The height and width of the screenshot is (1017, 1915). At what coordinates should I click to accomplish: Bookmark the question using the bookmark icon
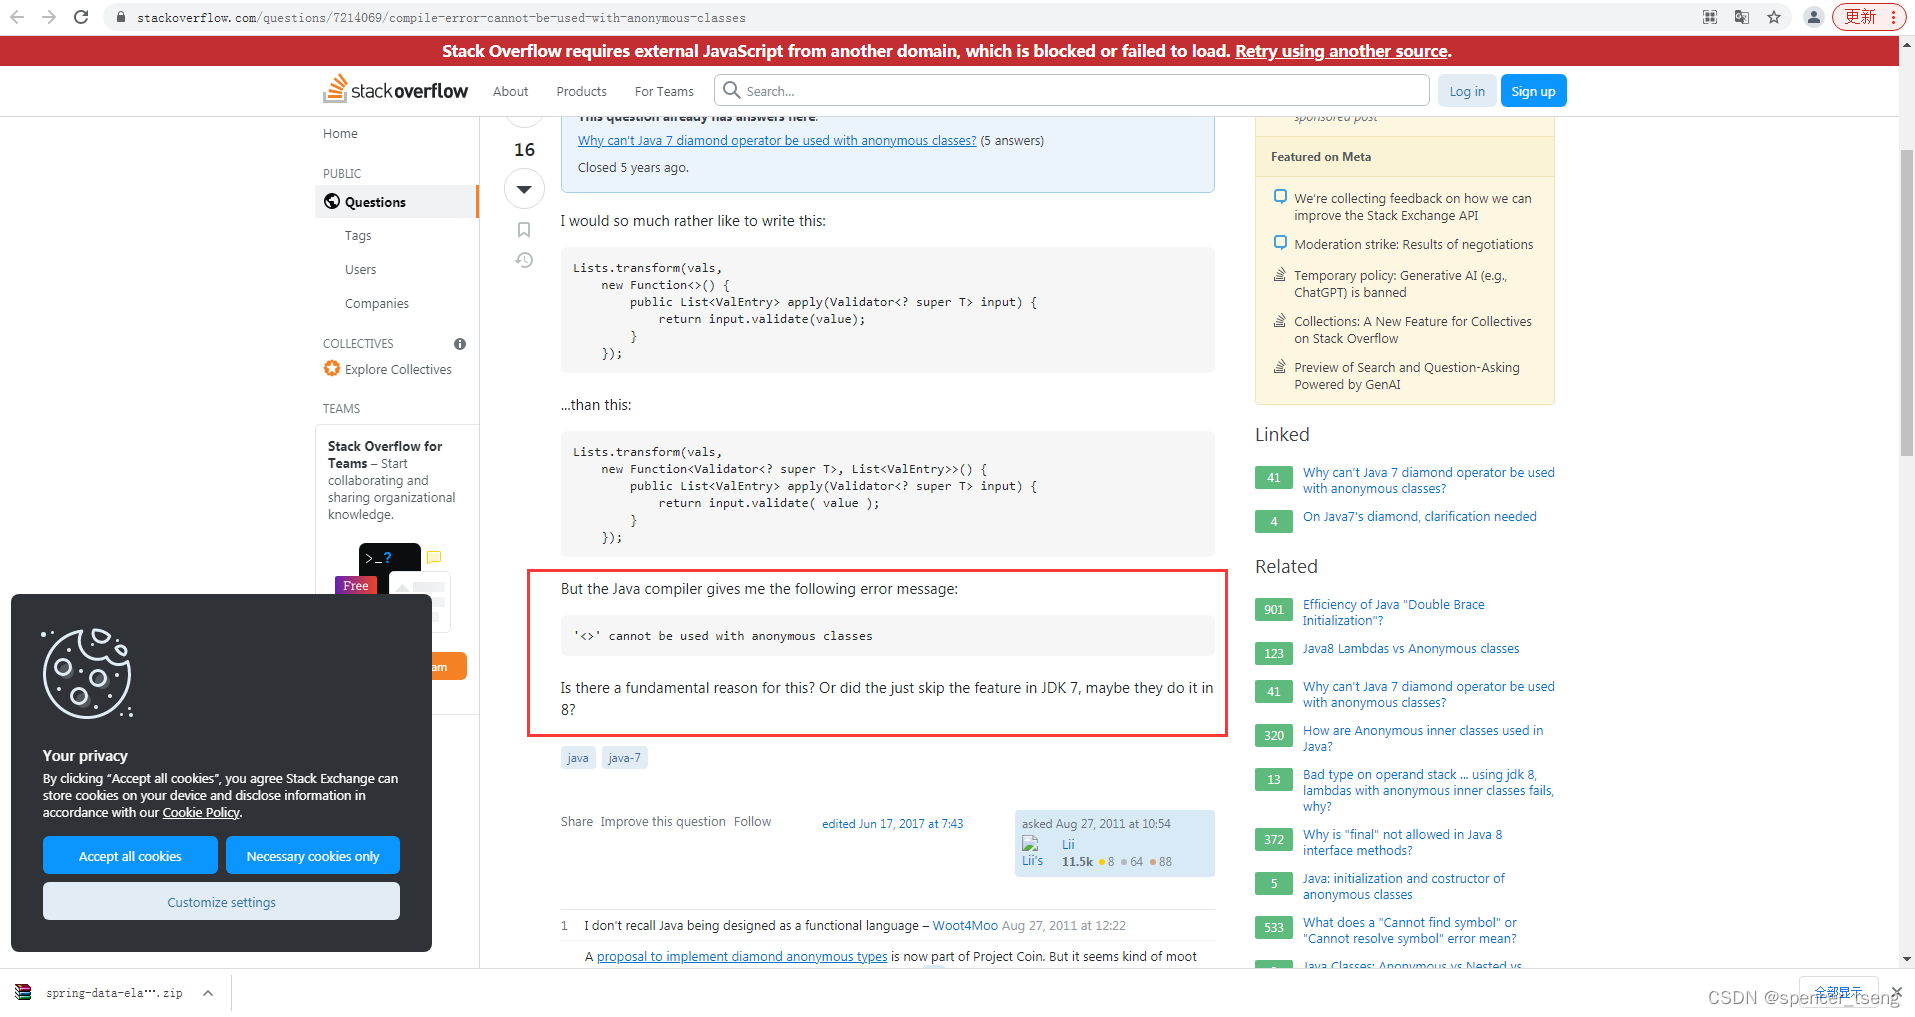(523, 228)
